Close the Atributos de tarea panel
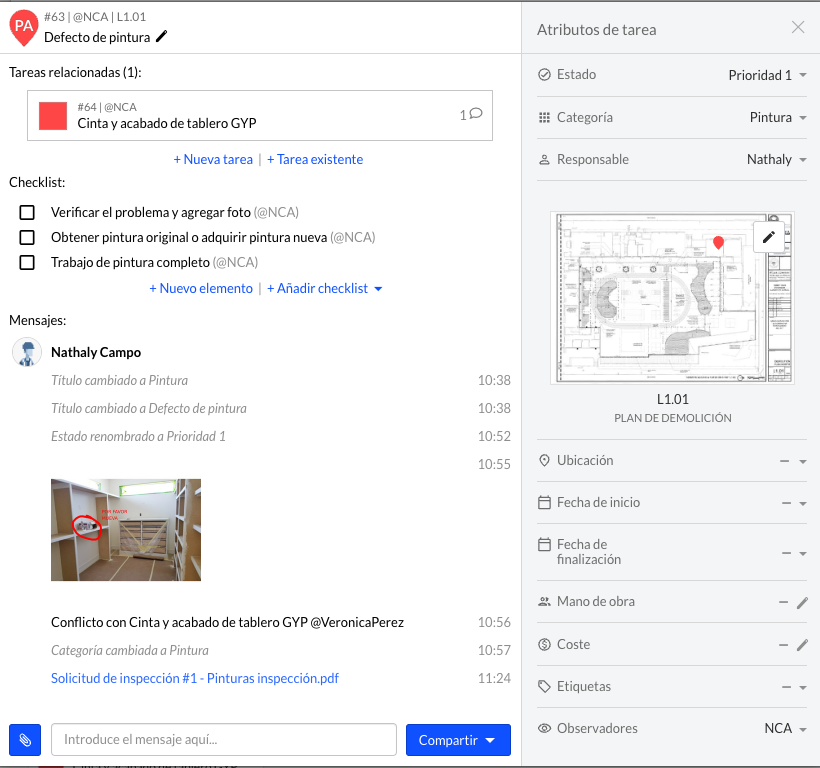 click(798, 27)
